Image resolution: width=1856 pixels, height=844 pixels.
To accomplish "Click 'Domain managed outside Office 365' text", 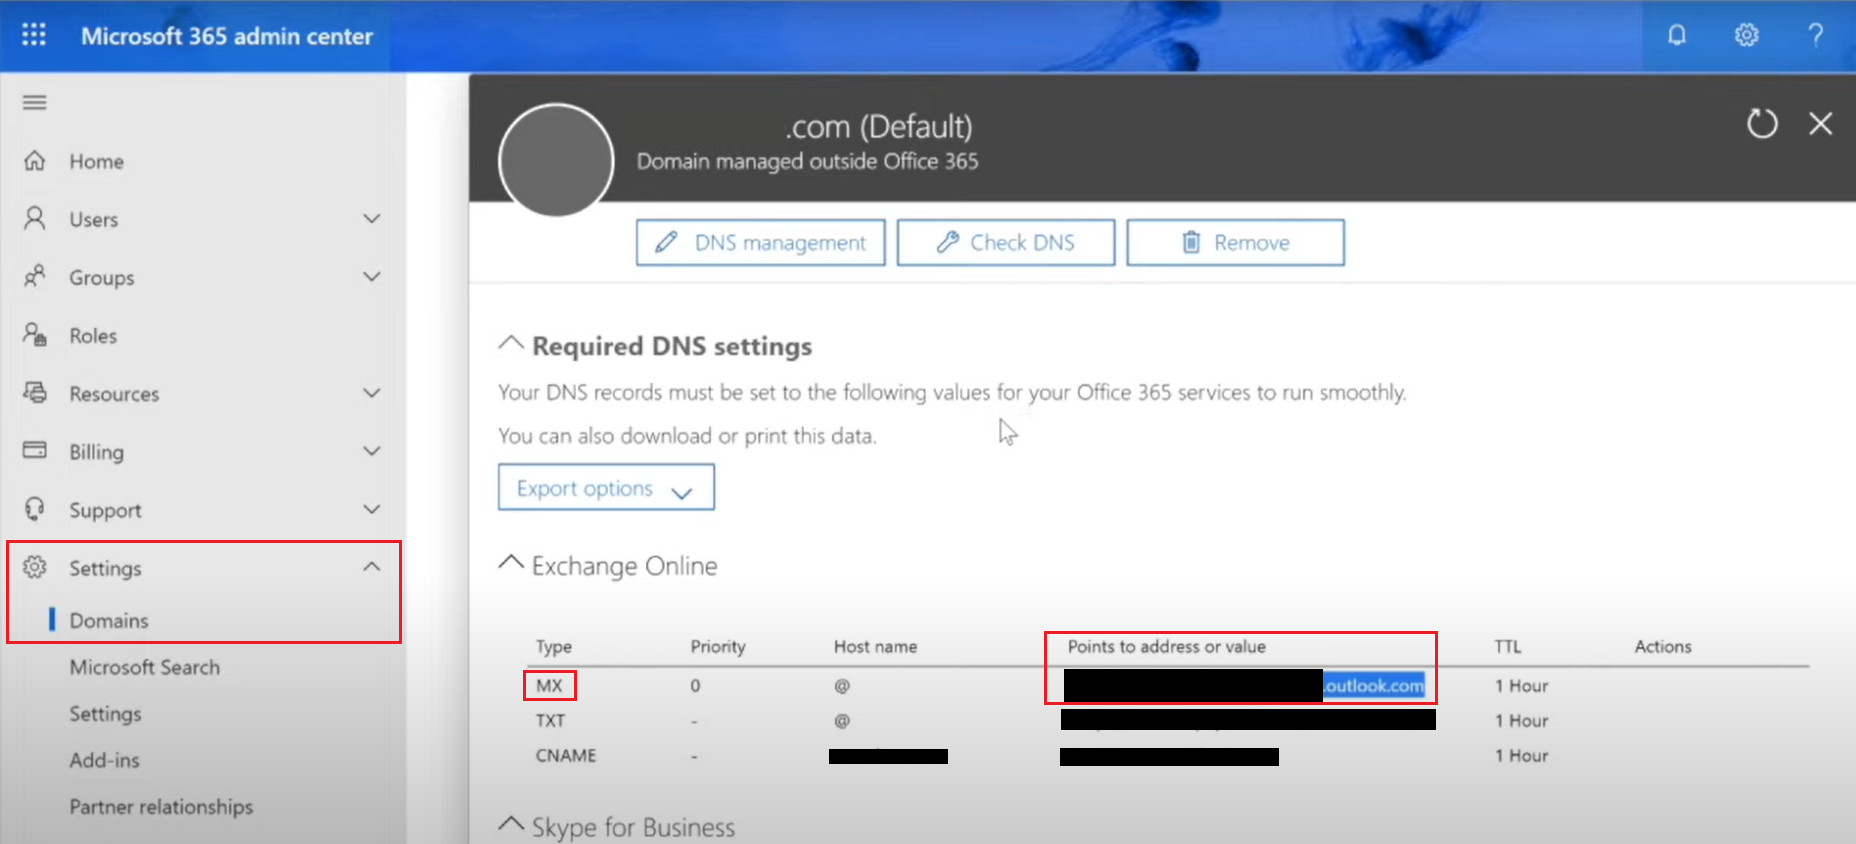I will click(x=807, y=162).
